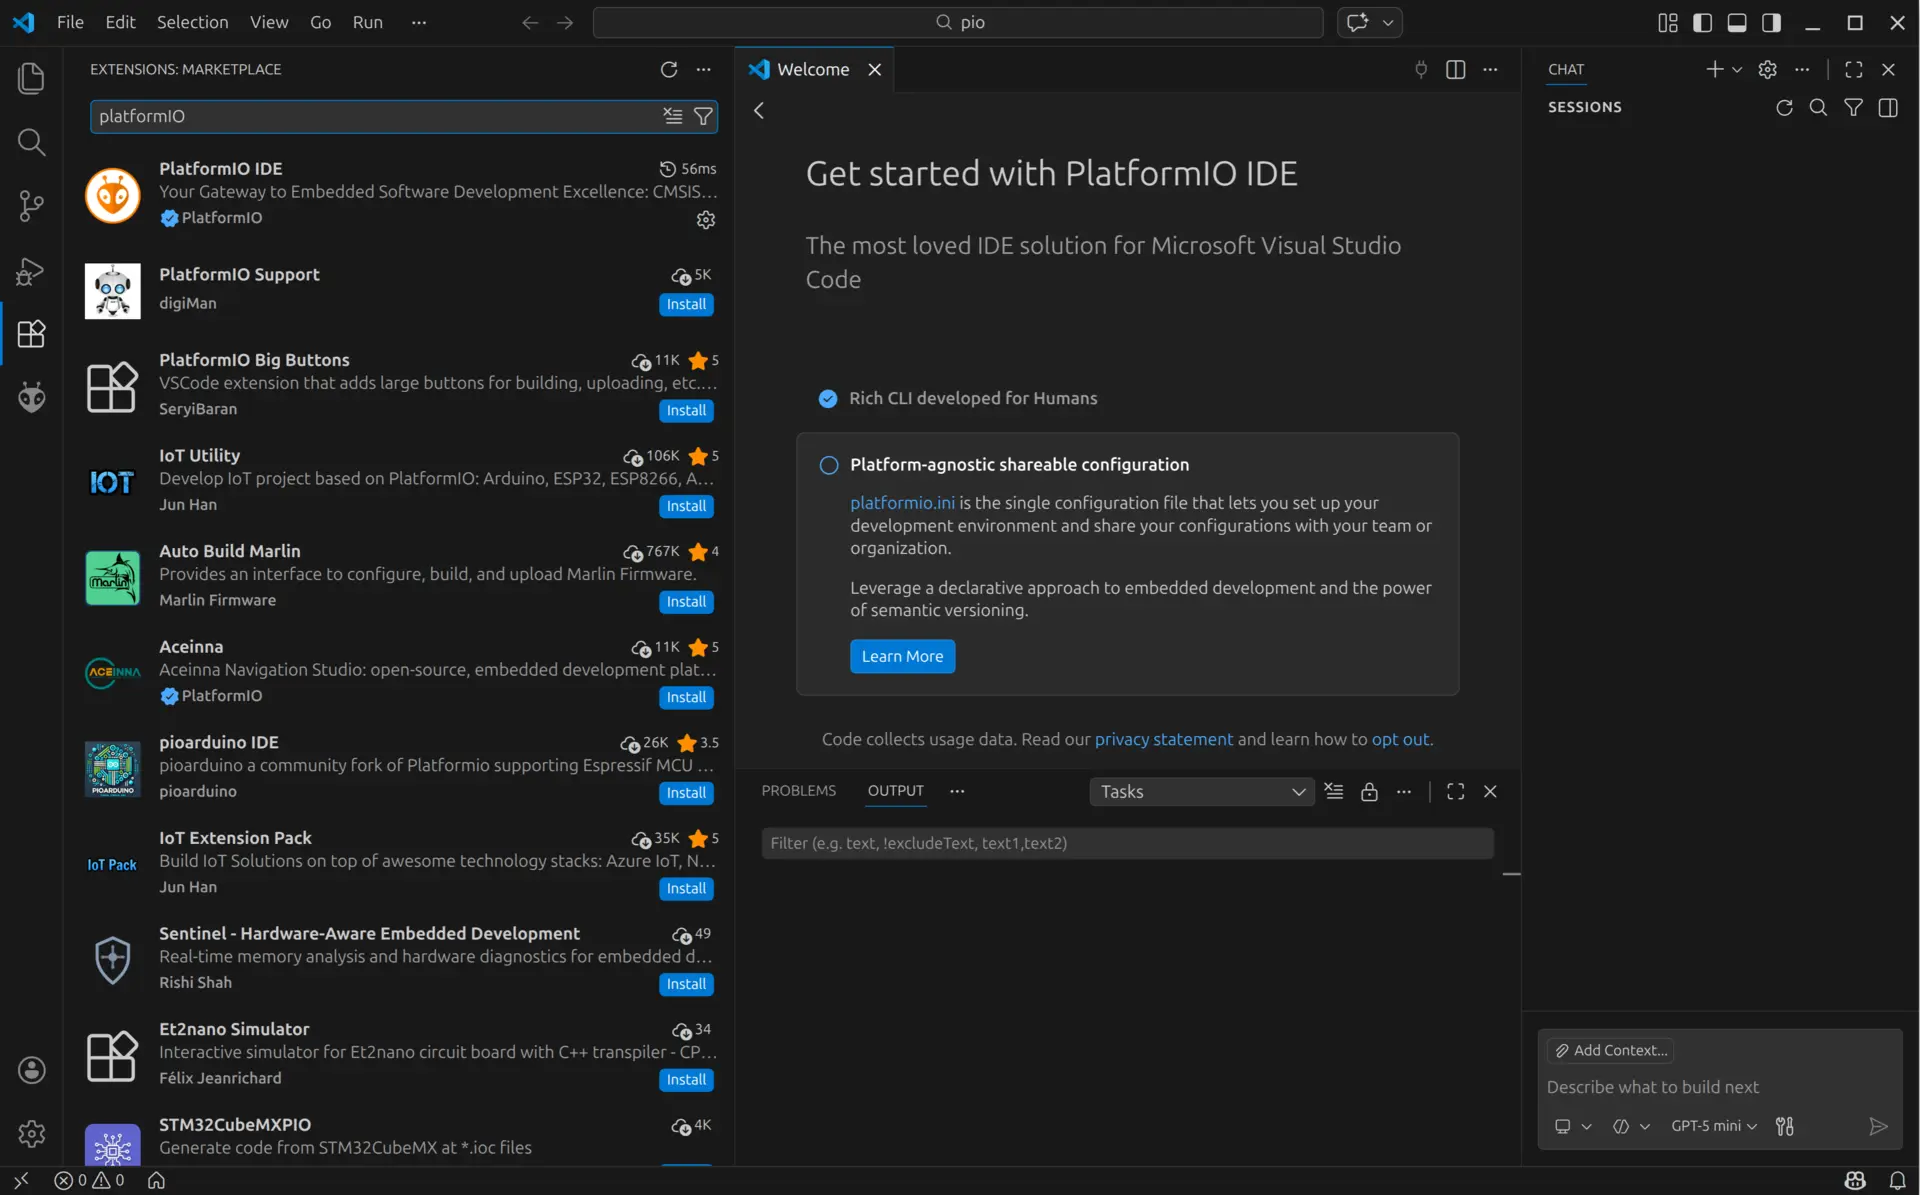This screenshot has height=1195, width=1920.
Task: Open the PlatformIO alien icon in activity bar
Action: (31, 398)
